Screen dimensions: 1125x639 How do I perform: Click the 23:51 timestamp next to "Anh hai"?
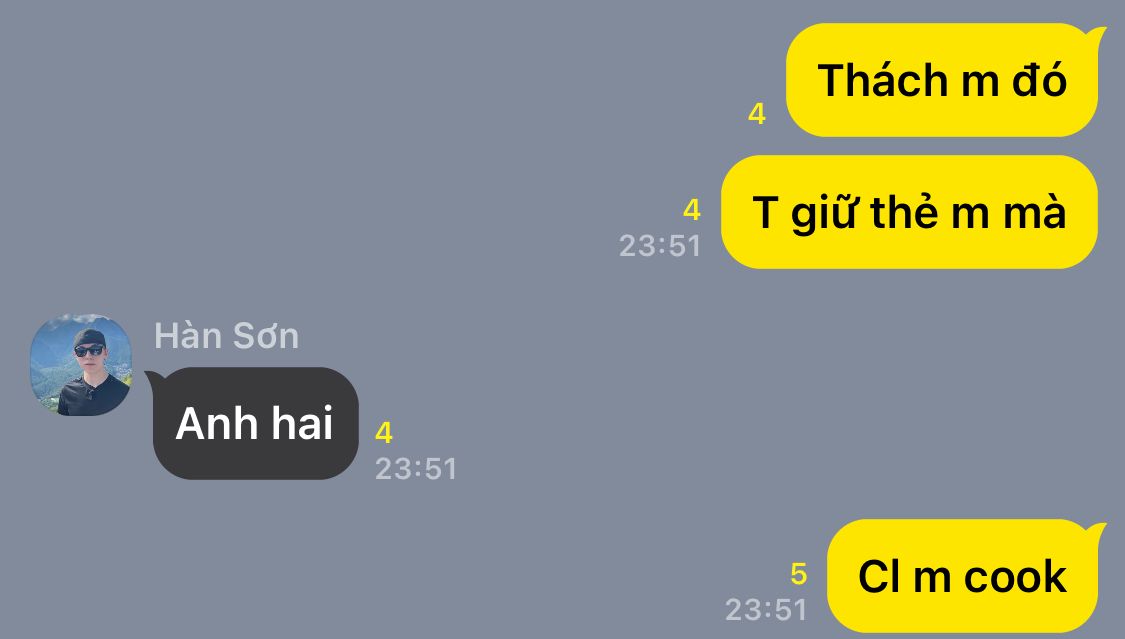[415, 468]
